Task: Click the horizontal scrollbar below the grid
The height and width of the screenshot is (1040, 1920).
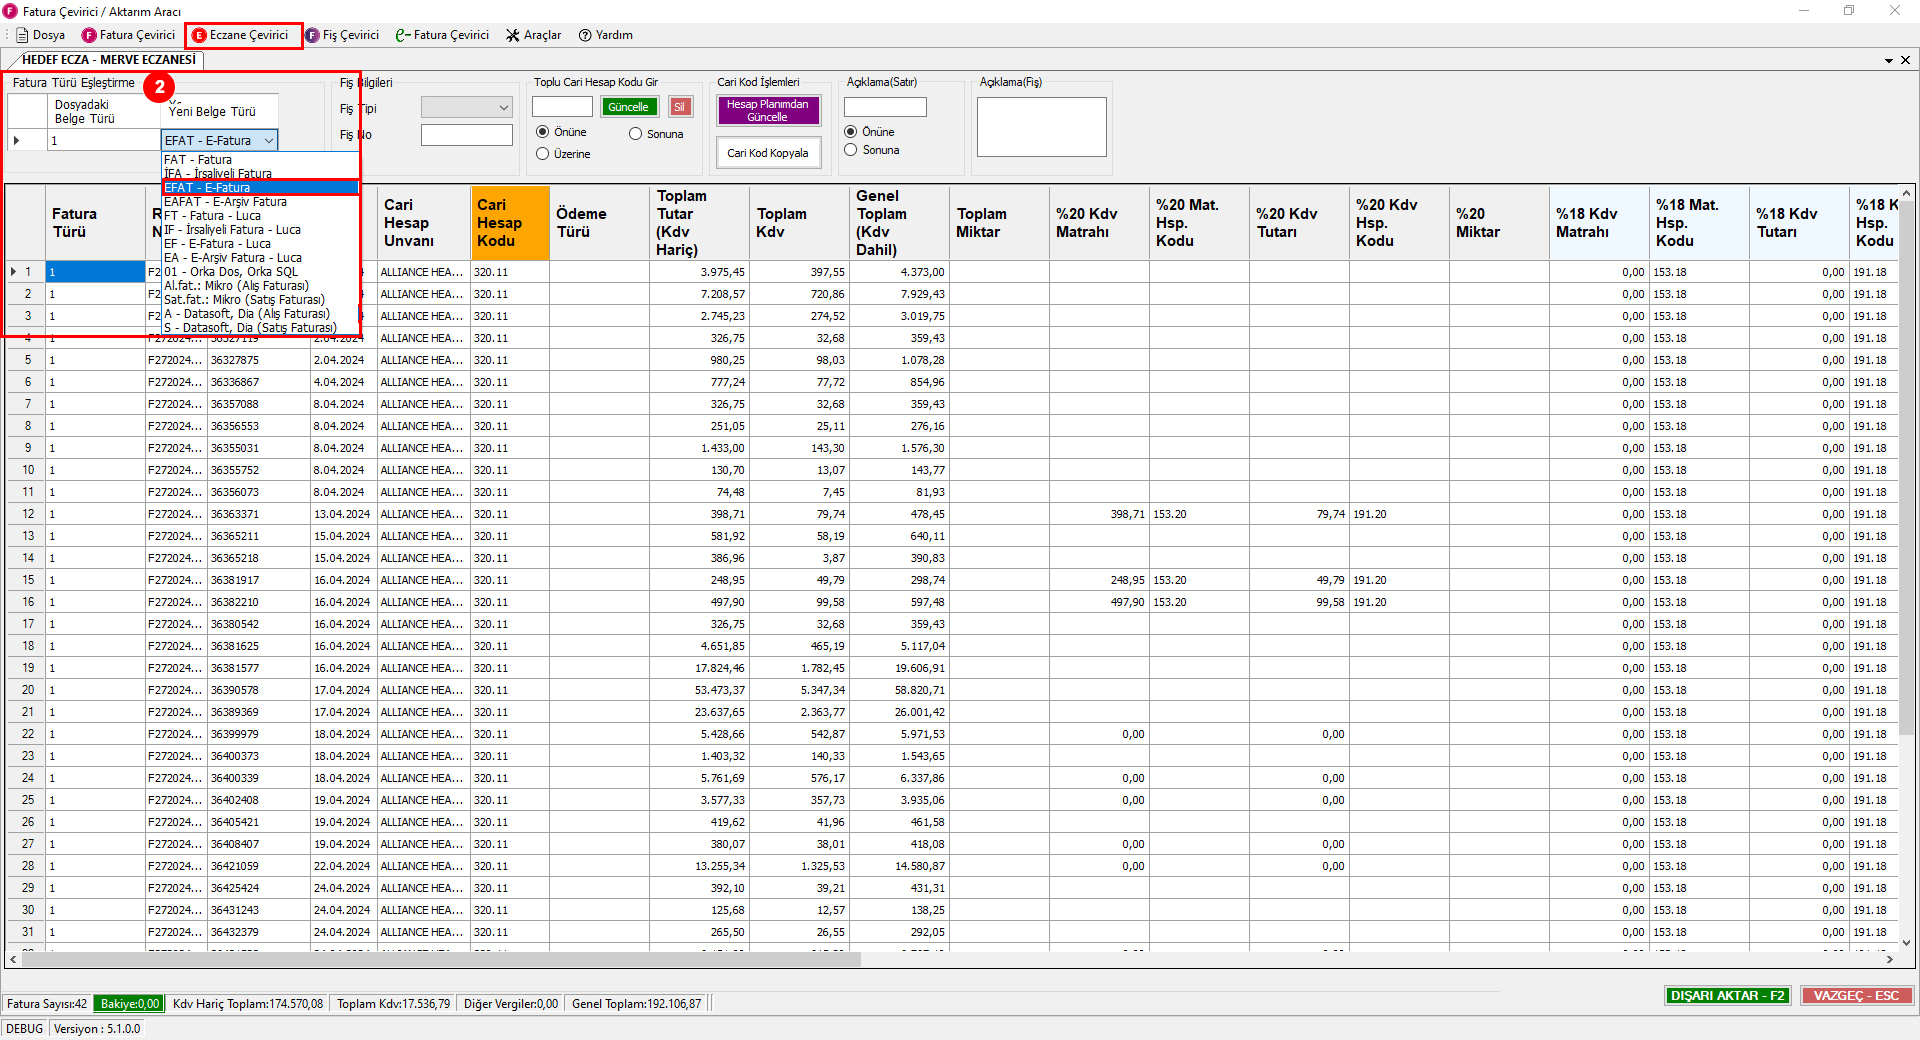Action: click(440, 959)
